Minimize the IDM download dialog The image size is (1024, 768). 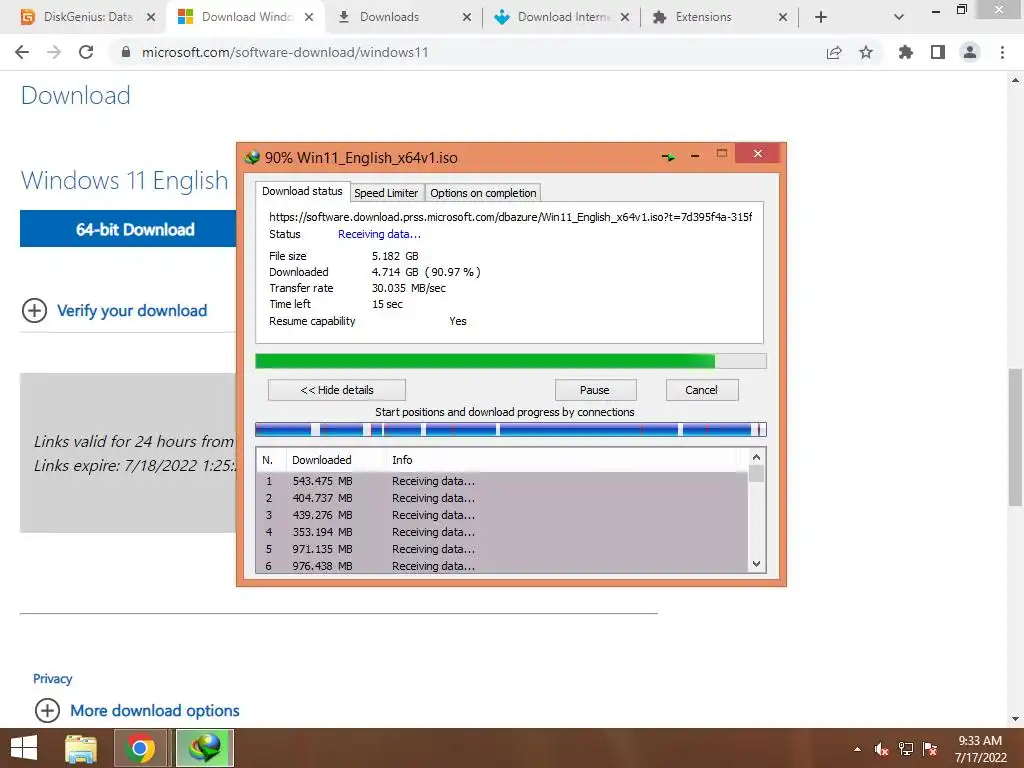pyautogui.click(x=695, y=156)
